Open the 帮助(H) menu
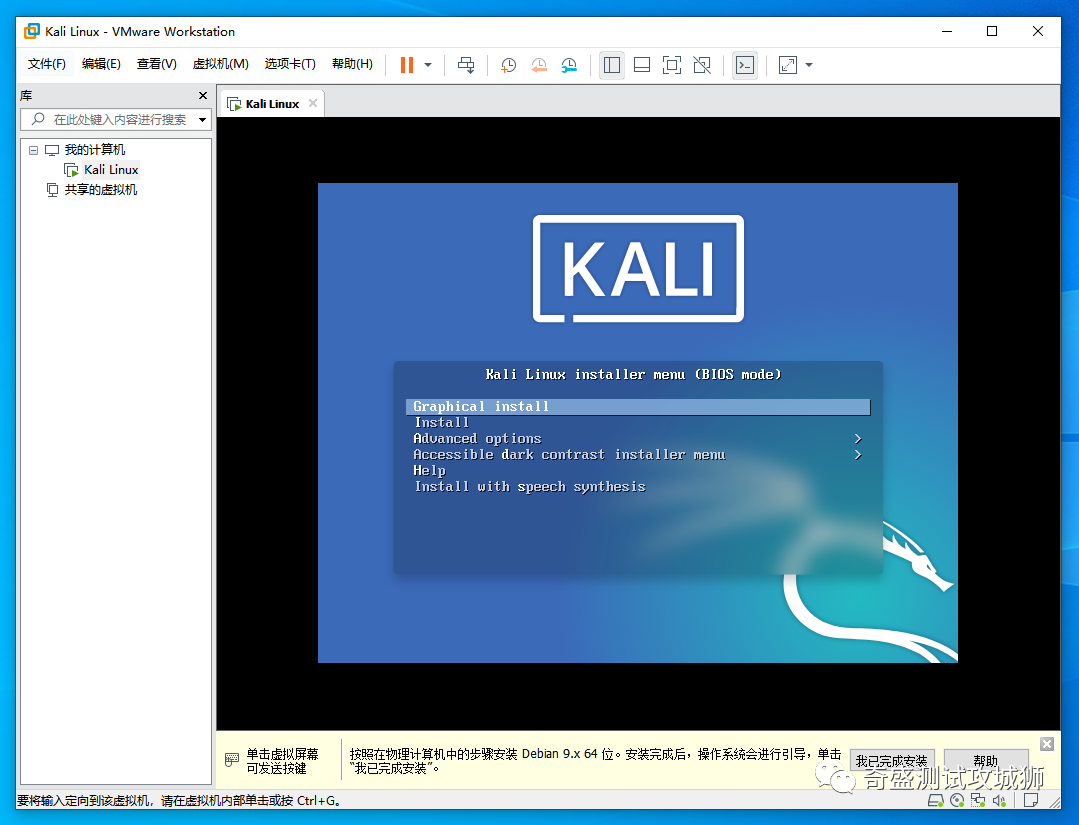The image size is (1079, 825). pos(352,64)
